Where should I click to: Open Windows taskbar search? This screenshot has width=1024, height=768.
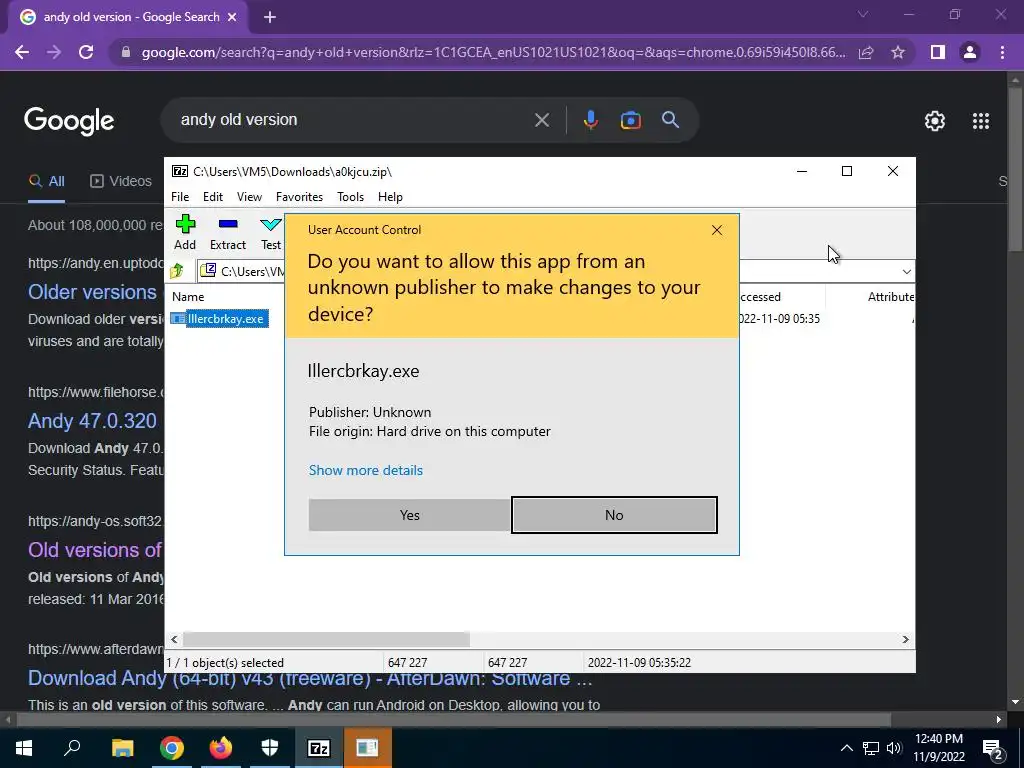click(x=72, y=748)
